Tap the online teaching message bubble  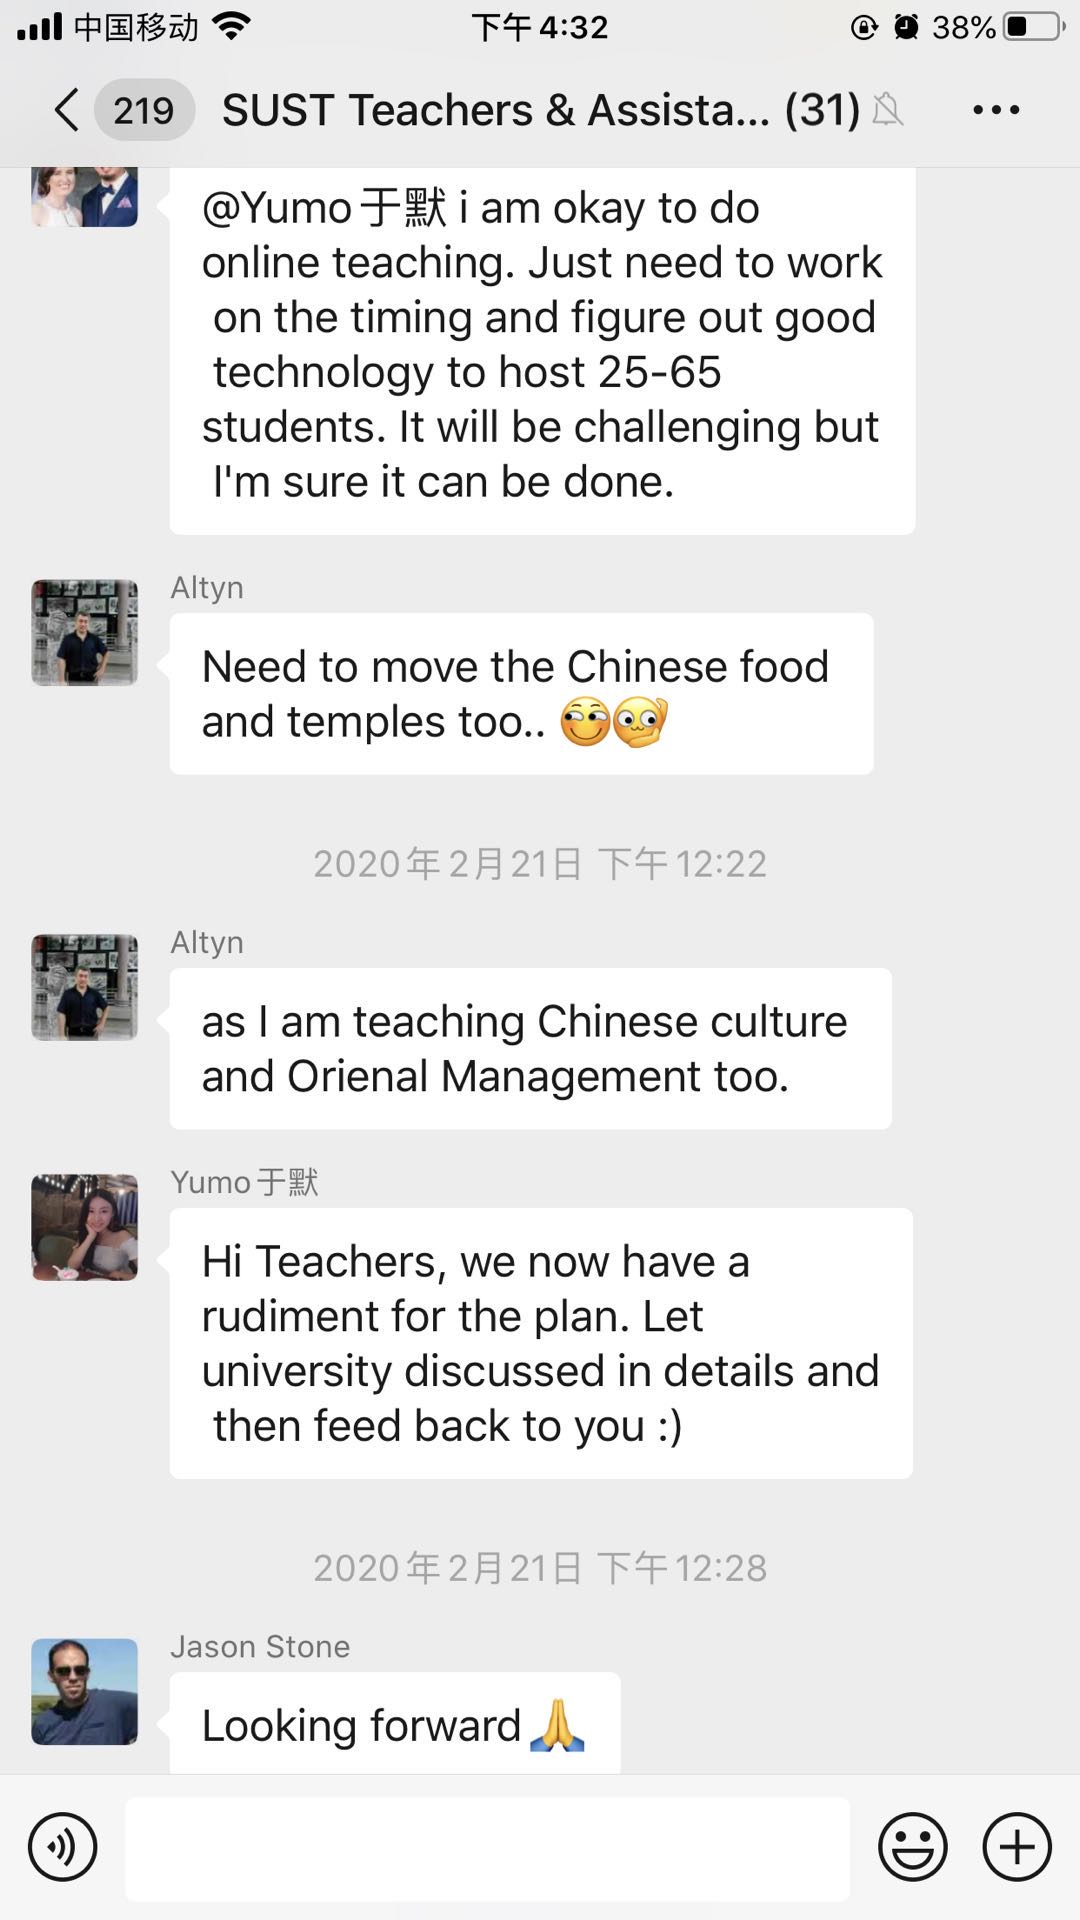542,345
